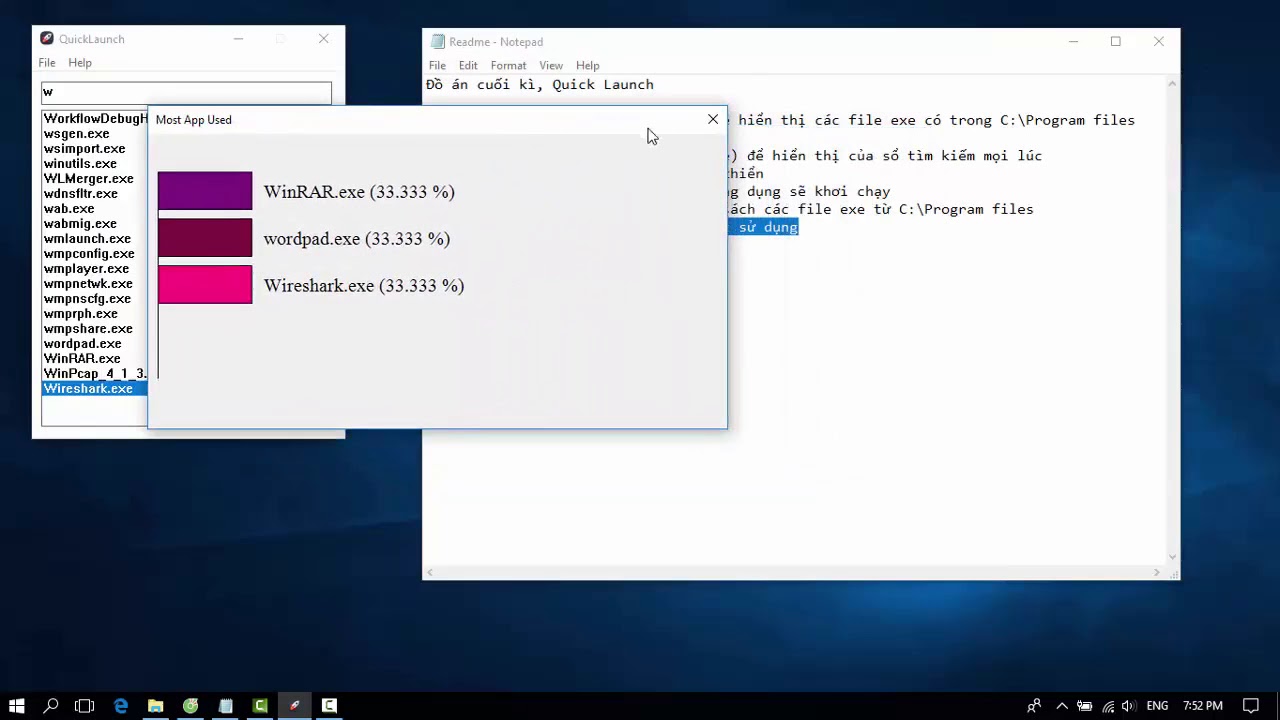Screen dimensions: 1280x720
Task: Select wmpconfig.exe in the QuickLaunch list
Action: (95, 254)
